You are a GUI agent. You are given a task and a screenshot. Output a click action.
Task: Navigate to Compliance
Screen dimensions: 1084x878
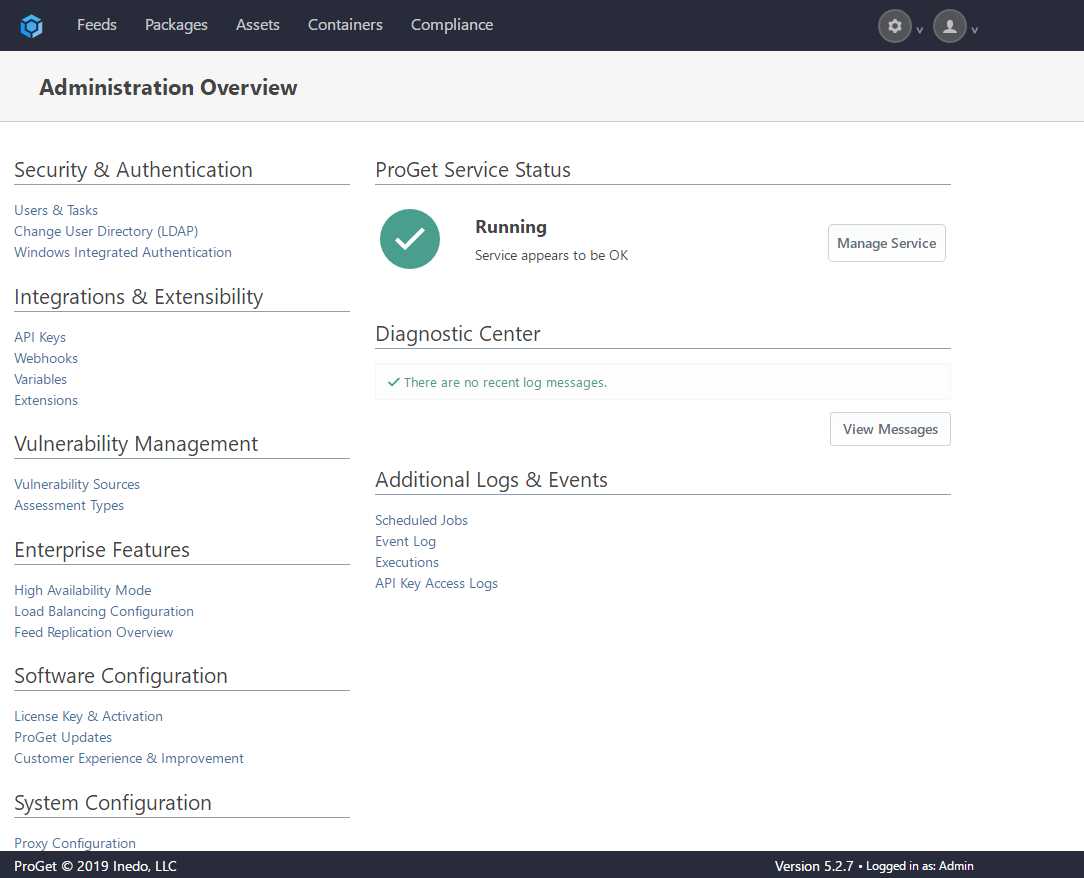click(452, 25)
